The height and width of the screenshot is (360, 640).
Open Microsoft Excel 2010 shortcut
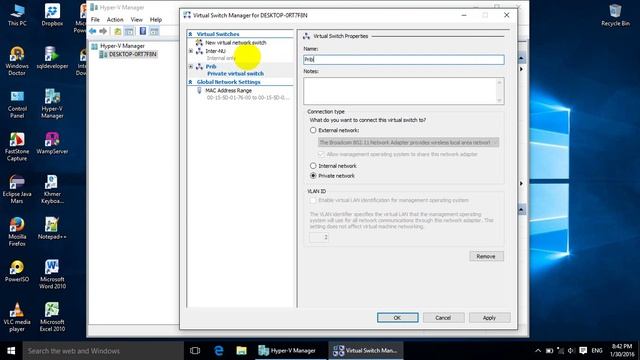tap(52, 317)
